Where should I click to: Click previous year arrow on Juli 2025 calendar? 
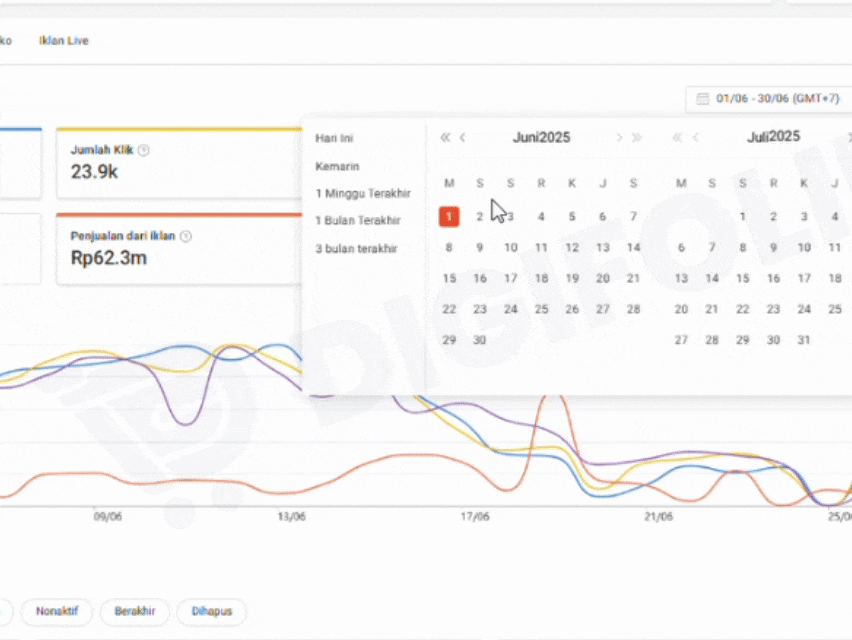pos(678,138)
